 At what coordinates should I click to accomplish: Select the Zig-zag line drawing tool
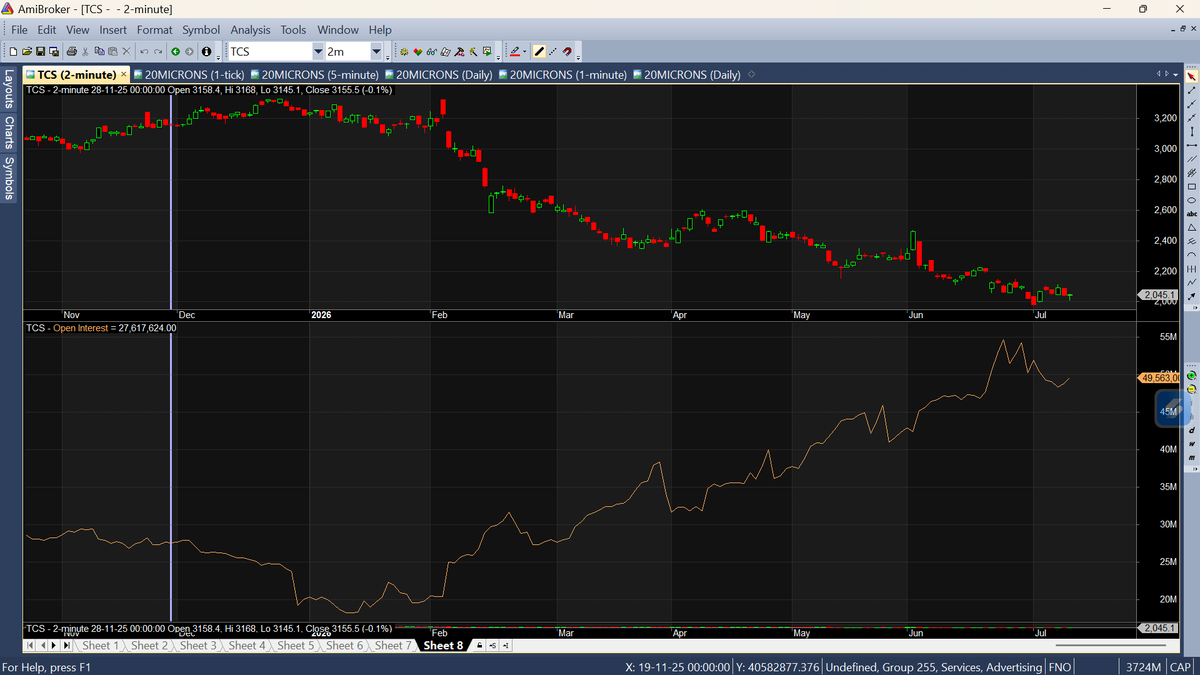coord(1191,281)
